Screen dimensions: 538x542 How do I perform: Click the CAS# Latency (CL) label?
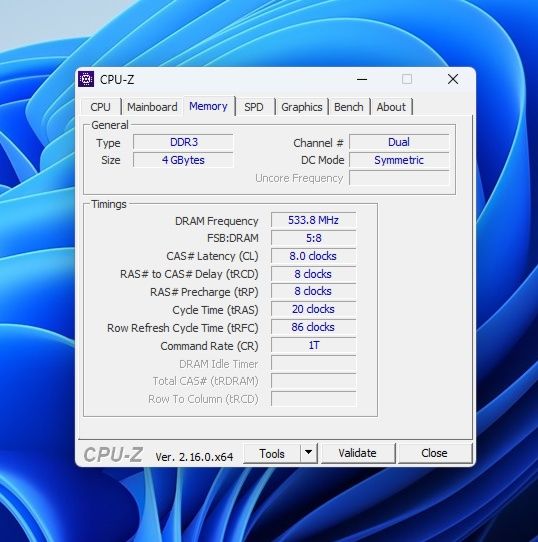212,256
